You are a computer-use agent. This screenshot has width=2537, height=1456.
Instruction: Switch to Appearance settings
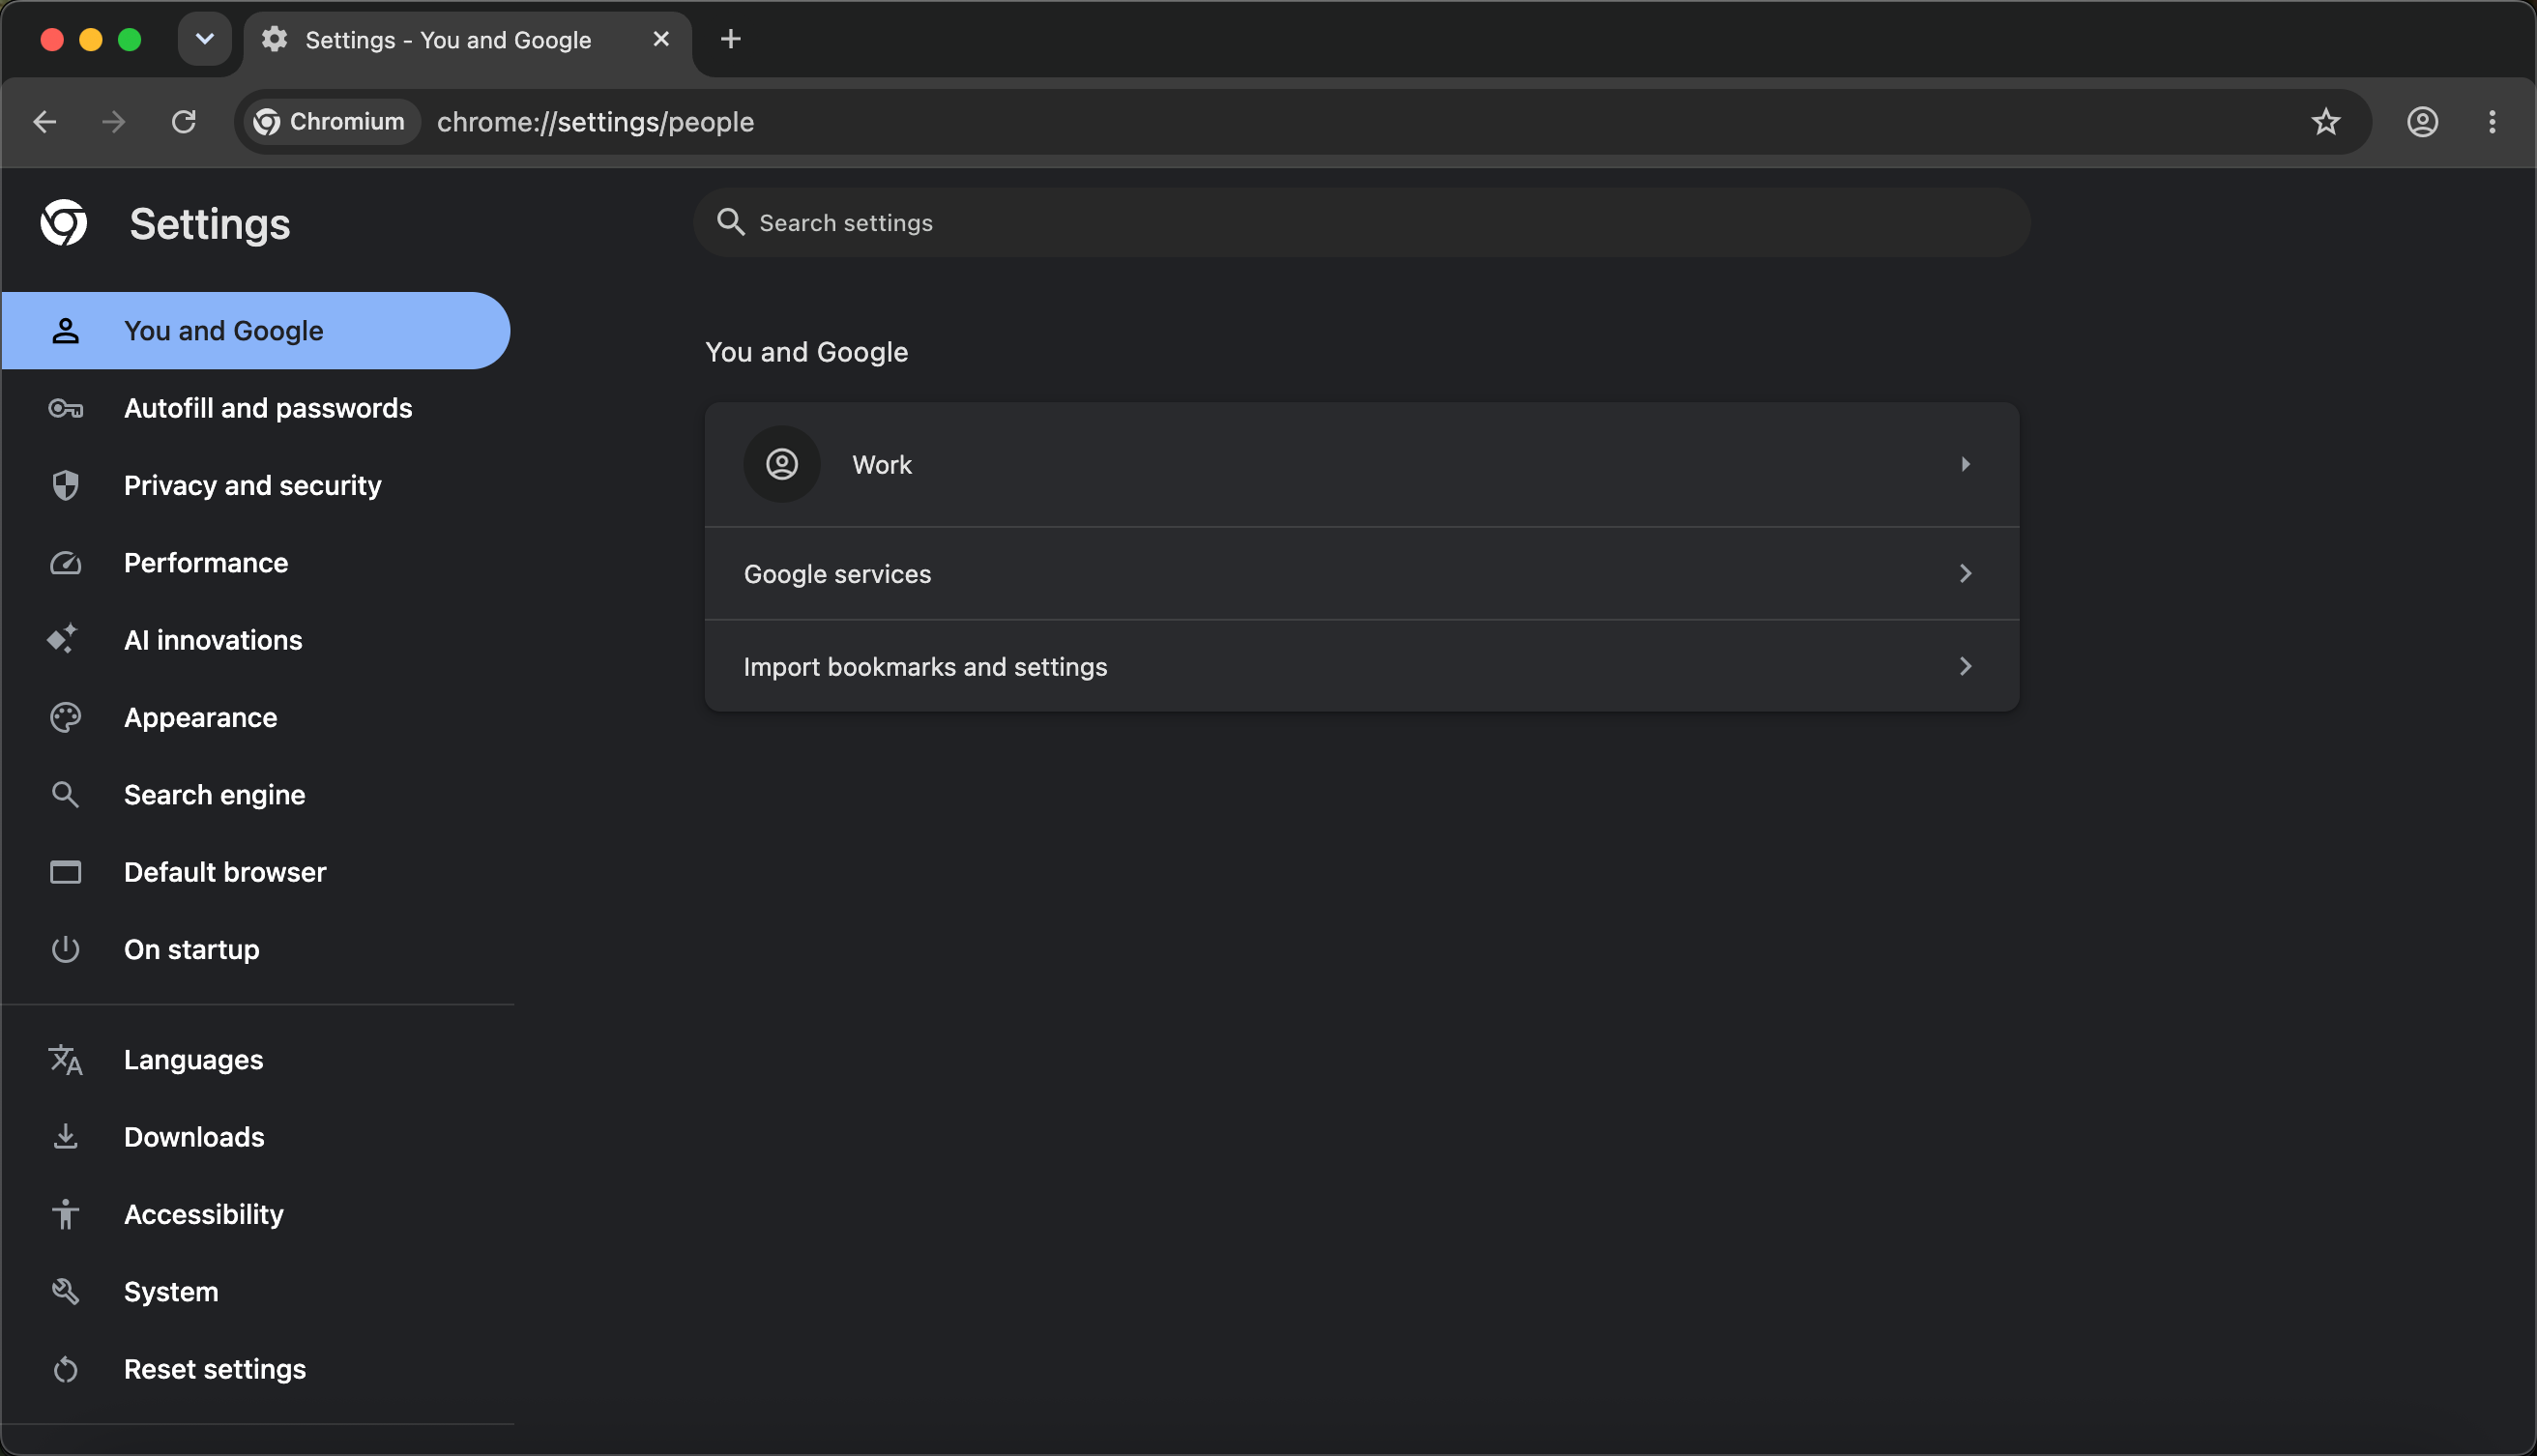pos(256,717)
